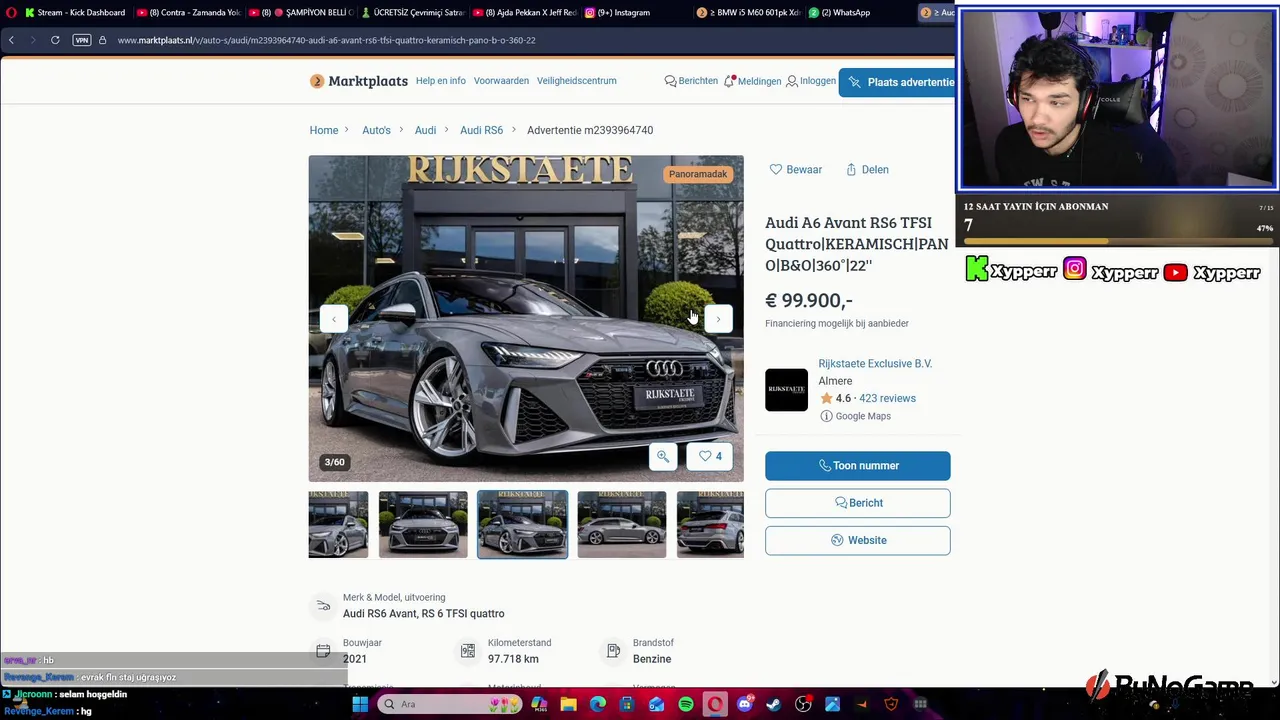The image size is (1280, 720).
Task: Open Microsoft Edge from taskbar
Action: [598, 704]
